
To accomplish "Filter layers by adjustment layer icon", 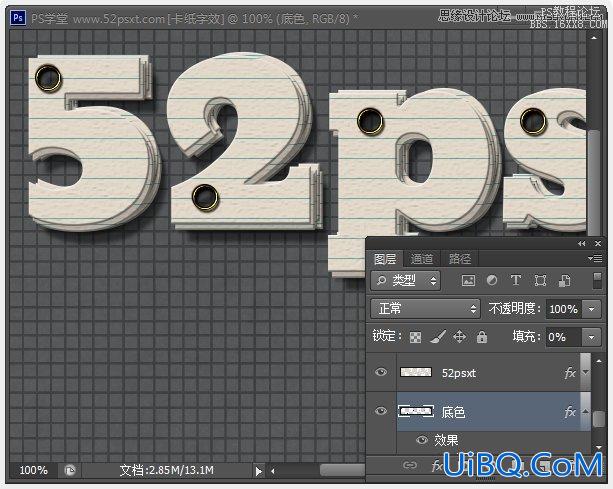I will [x=492, y=280].
